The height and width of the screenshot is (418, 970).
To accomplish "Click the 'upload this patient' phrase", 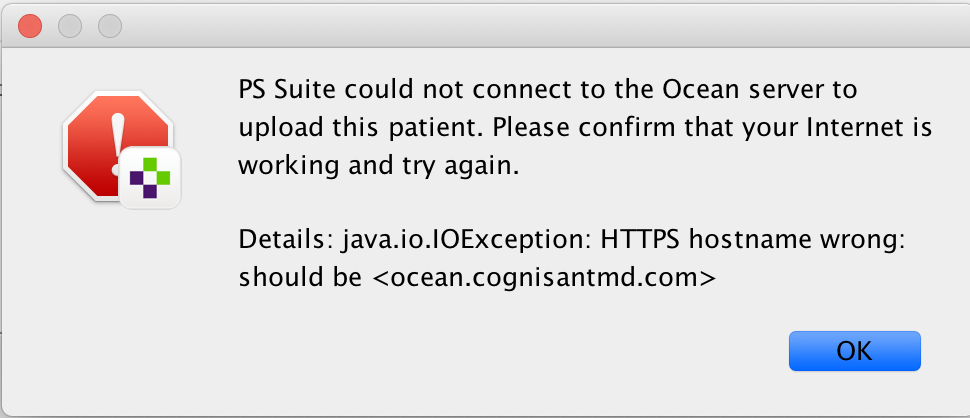I will tap(361, 129).
